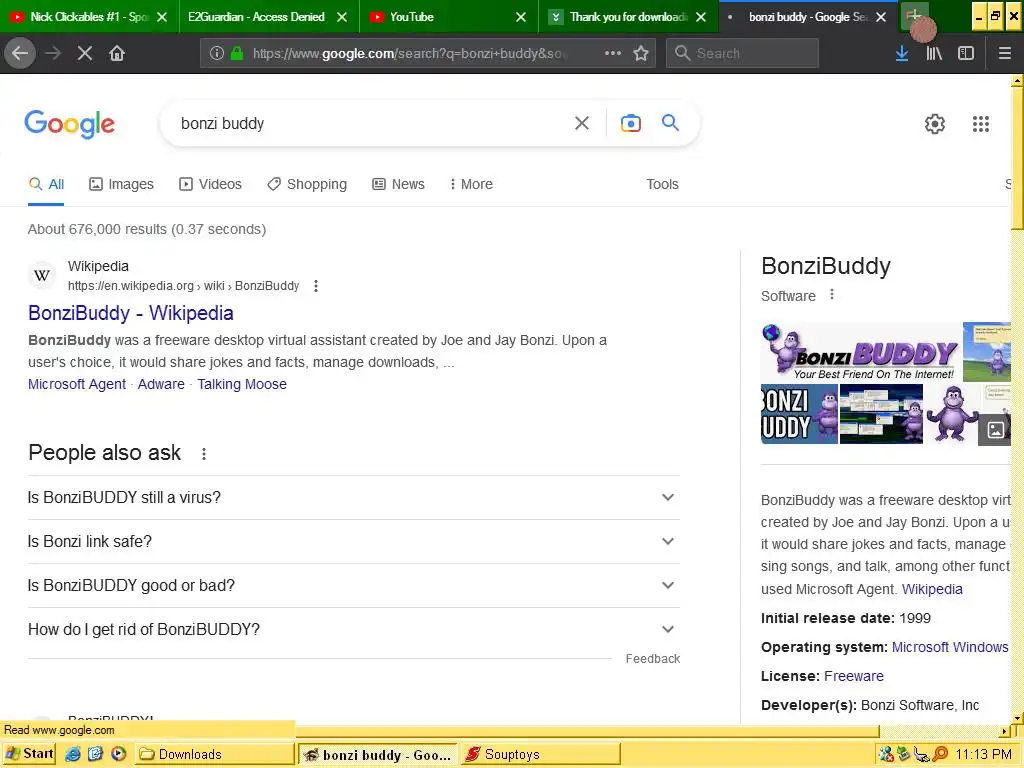Open Google settings gear icon

935,123
